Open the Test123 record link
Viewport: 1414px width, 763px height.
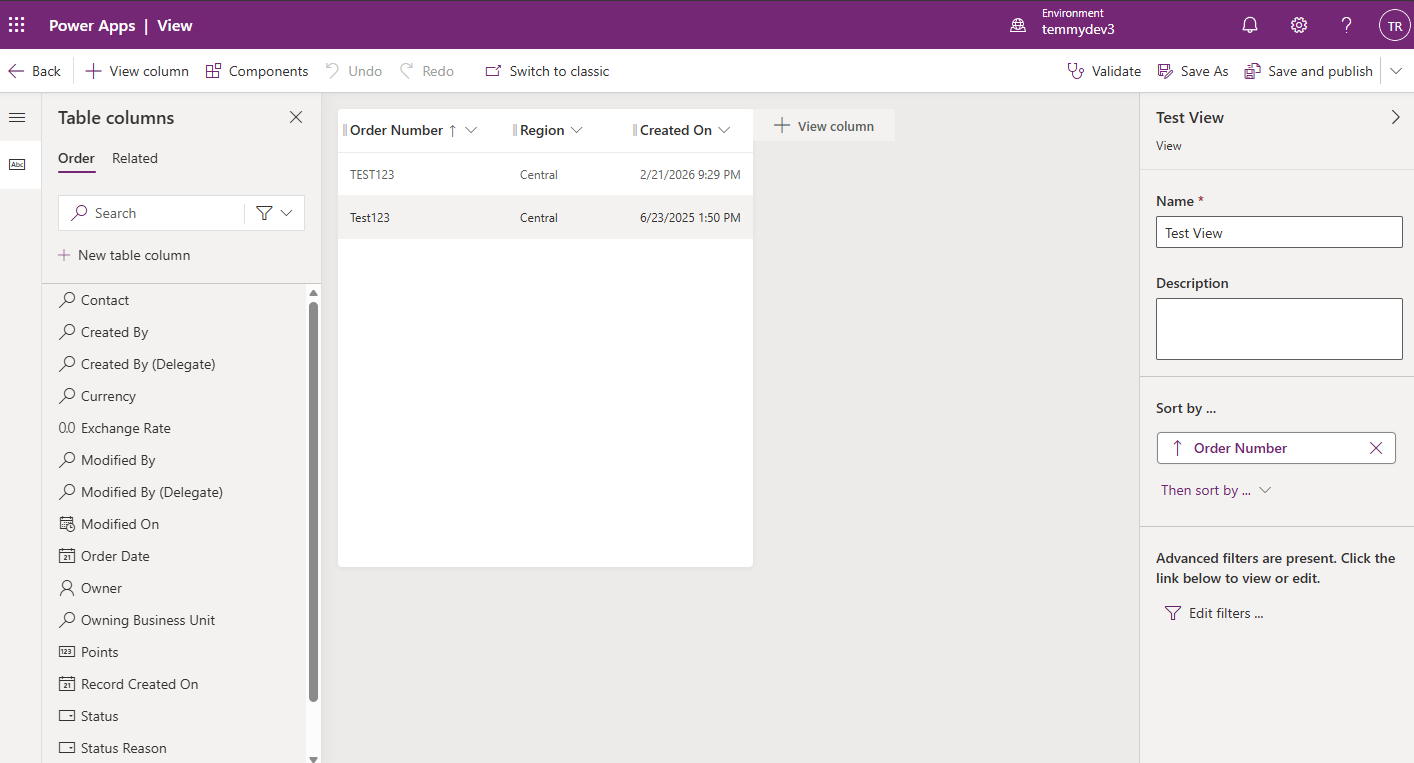(370, 218)
